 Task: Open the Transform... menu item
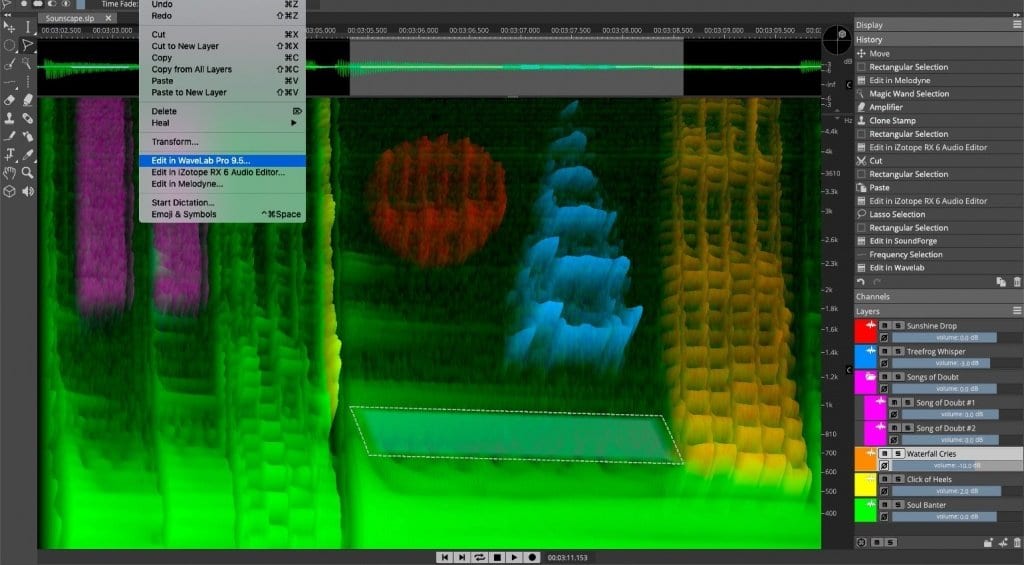click(222, 142)
